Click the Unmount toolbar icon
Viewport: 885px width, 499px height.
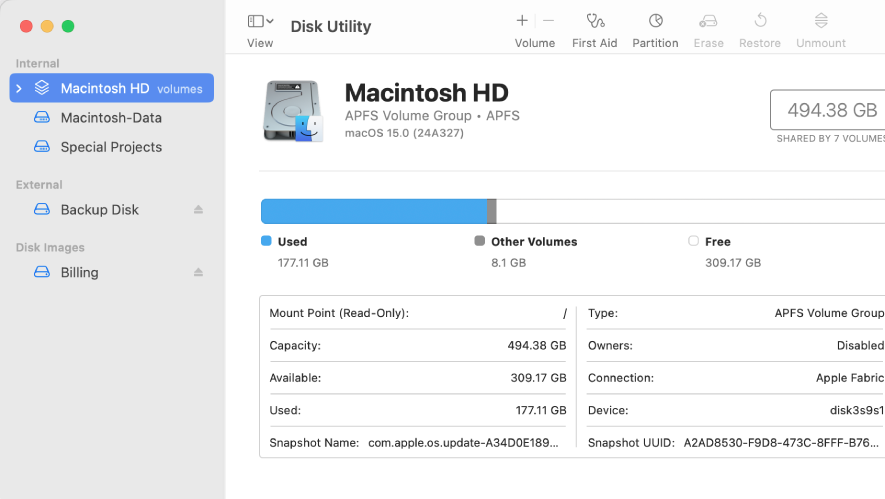[x=821, y=21]
